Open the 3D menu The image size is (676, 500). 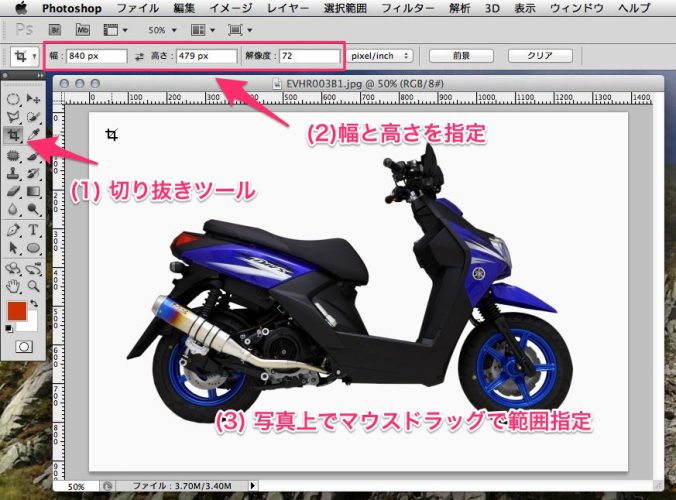[x=492, y=8]
